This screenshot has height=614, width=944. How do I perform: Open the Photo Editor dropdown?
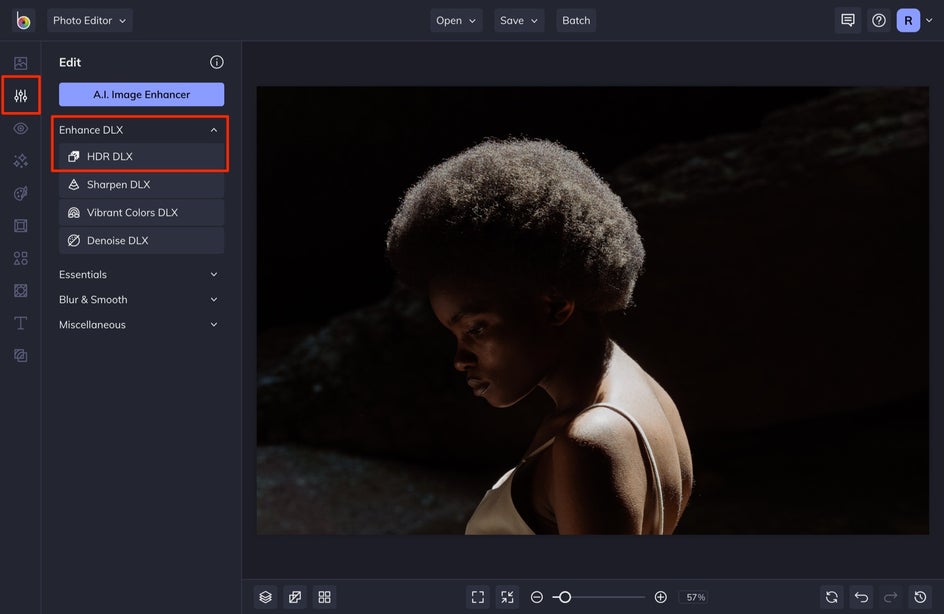[90, 20]
